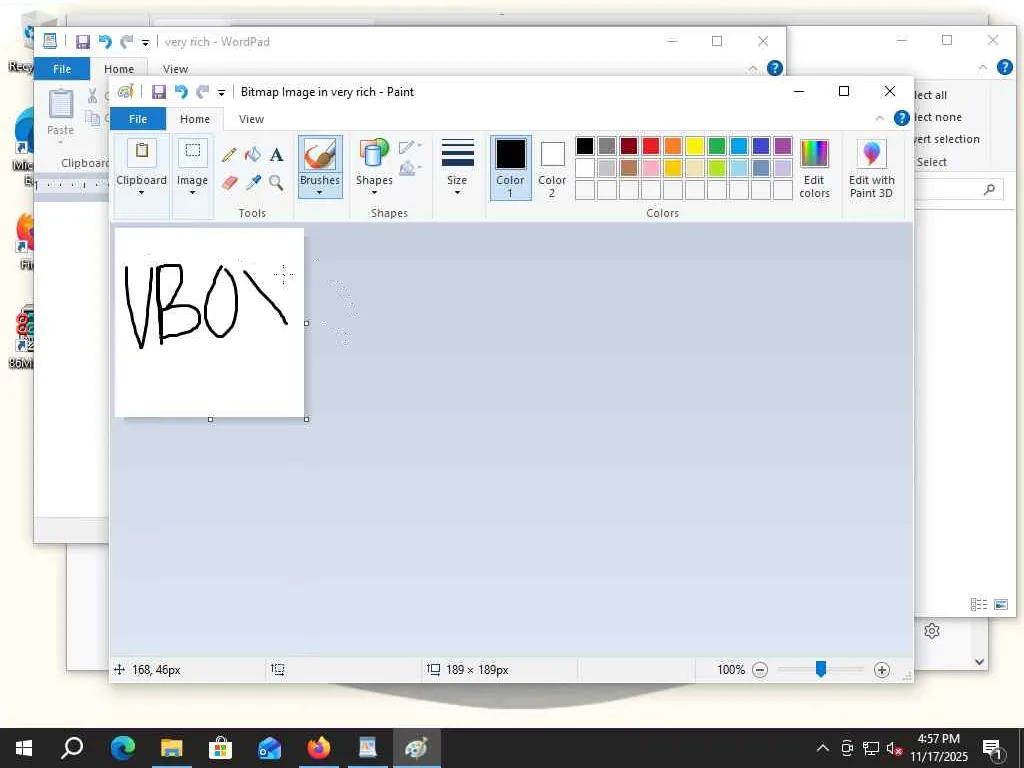
Task: Collapse the WordPad ribbon with the chevron
Action: pos(753,68)
